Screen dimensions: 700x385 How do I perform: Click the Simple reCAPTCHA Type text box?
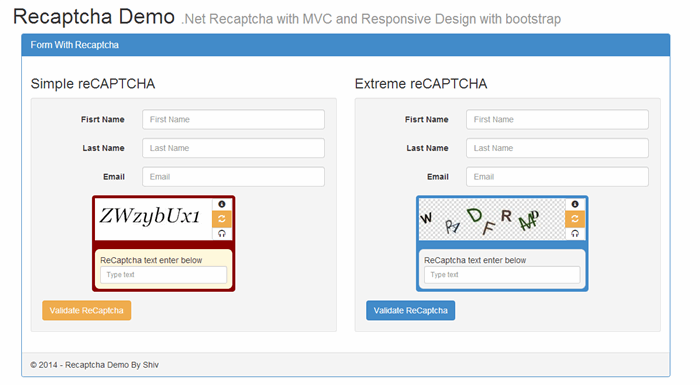pos(163,275)
